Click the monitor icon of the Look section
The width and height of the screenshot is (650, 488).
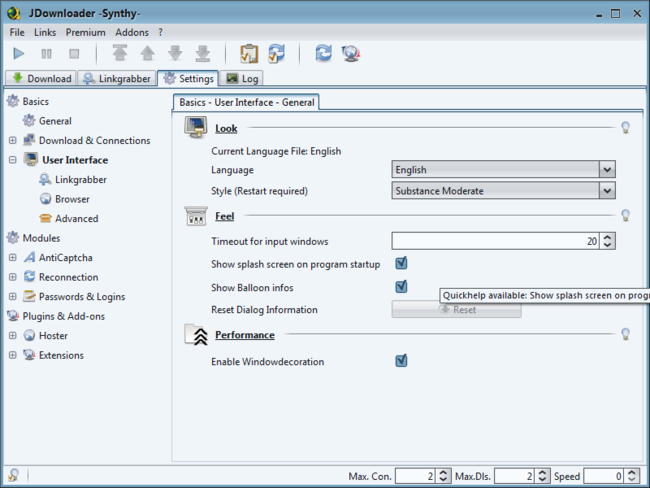pos(196,127)
